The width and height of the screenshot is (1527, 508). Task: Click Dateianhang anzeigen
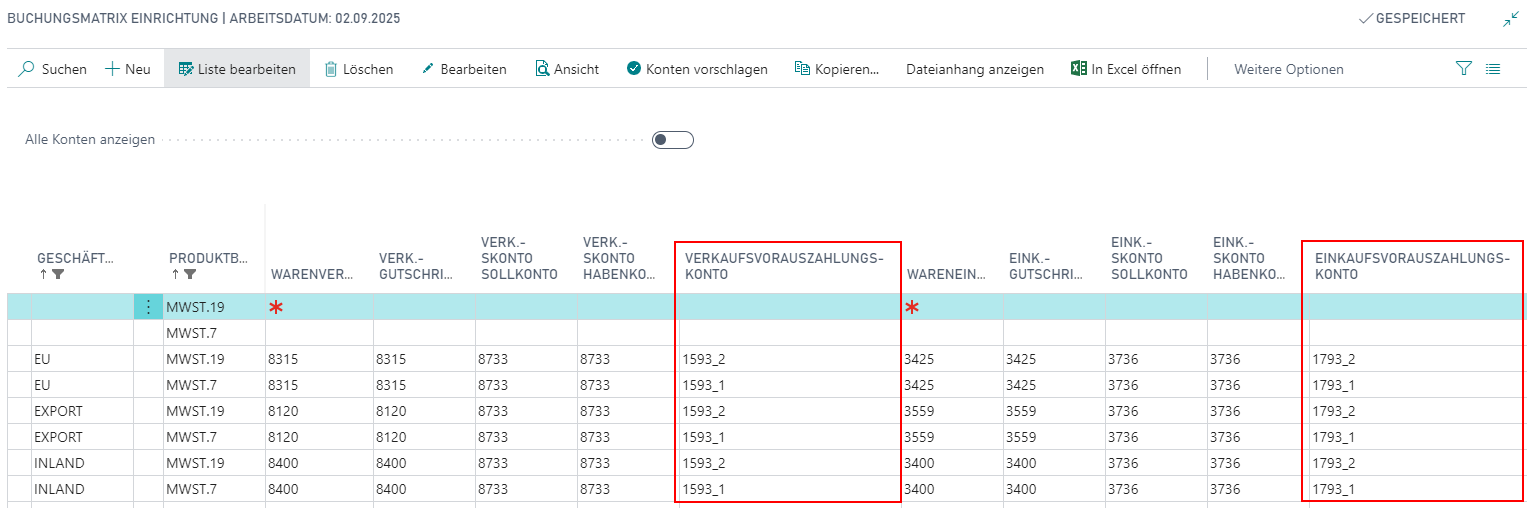click(974, 69)
